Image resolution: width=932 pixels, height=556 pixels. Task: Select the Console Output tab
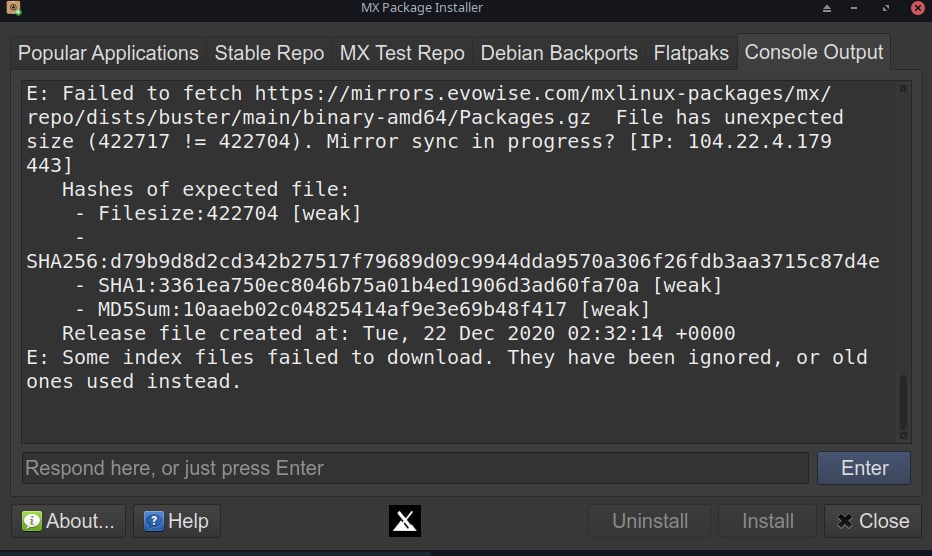click(814, 52)
